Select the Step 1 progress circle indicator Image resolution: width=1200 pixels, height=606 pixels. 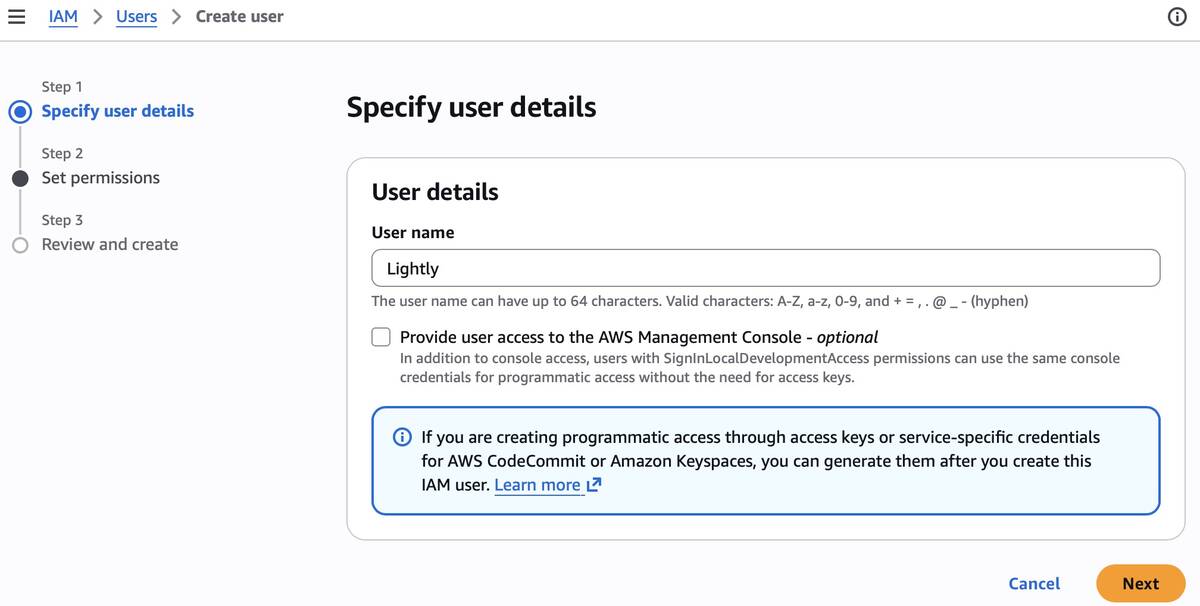coord(20,111)
